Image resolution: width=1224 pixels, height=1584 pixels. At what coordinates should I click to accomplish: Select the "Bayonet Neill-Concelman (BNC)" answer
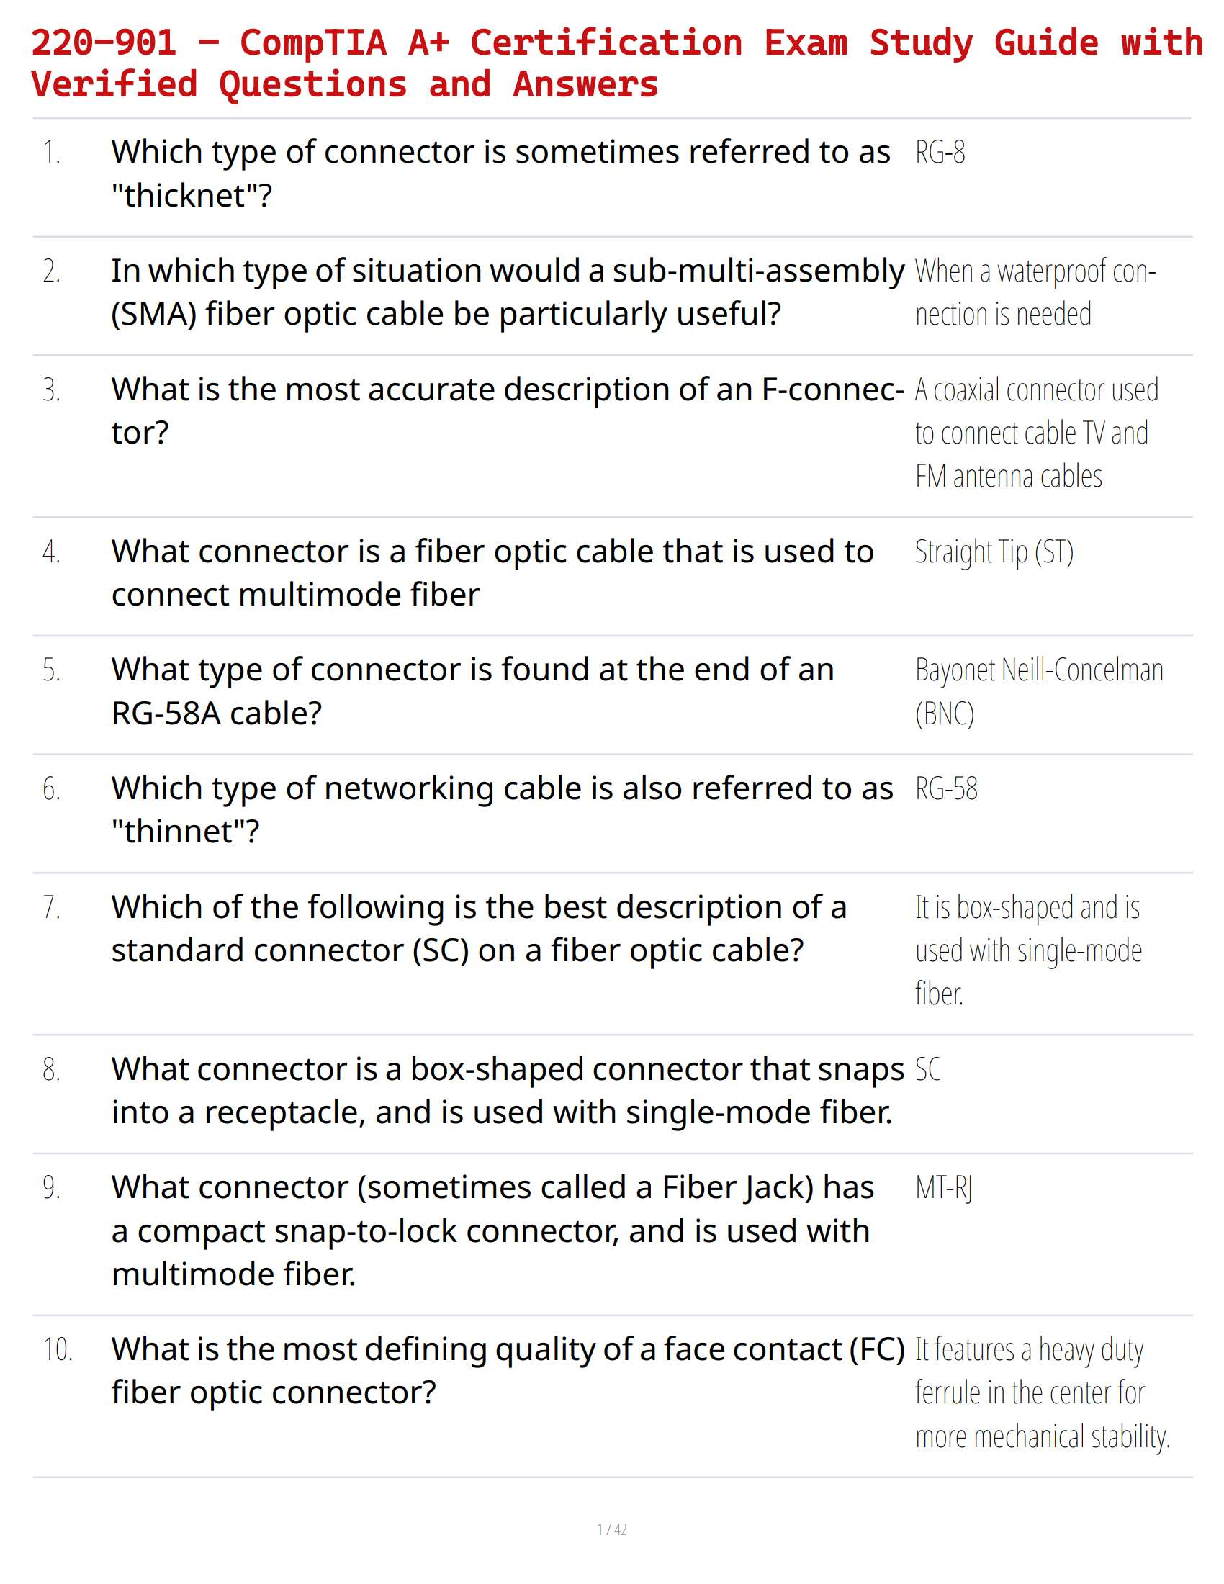(1038, 691)
